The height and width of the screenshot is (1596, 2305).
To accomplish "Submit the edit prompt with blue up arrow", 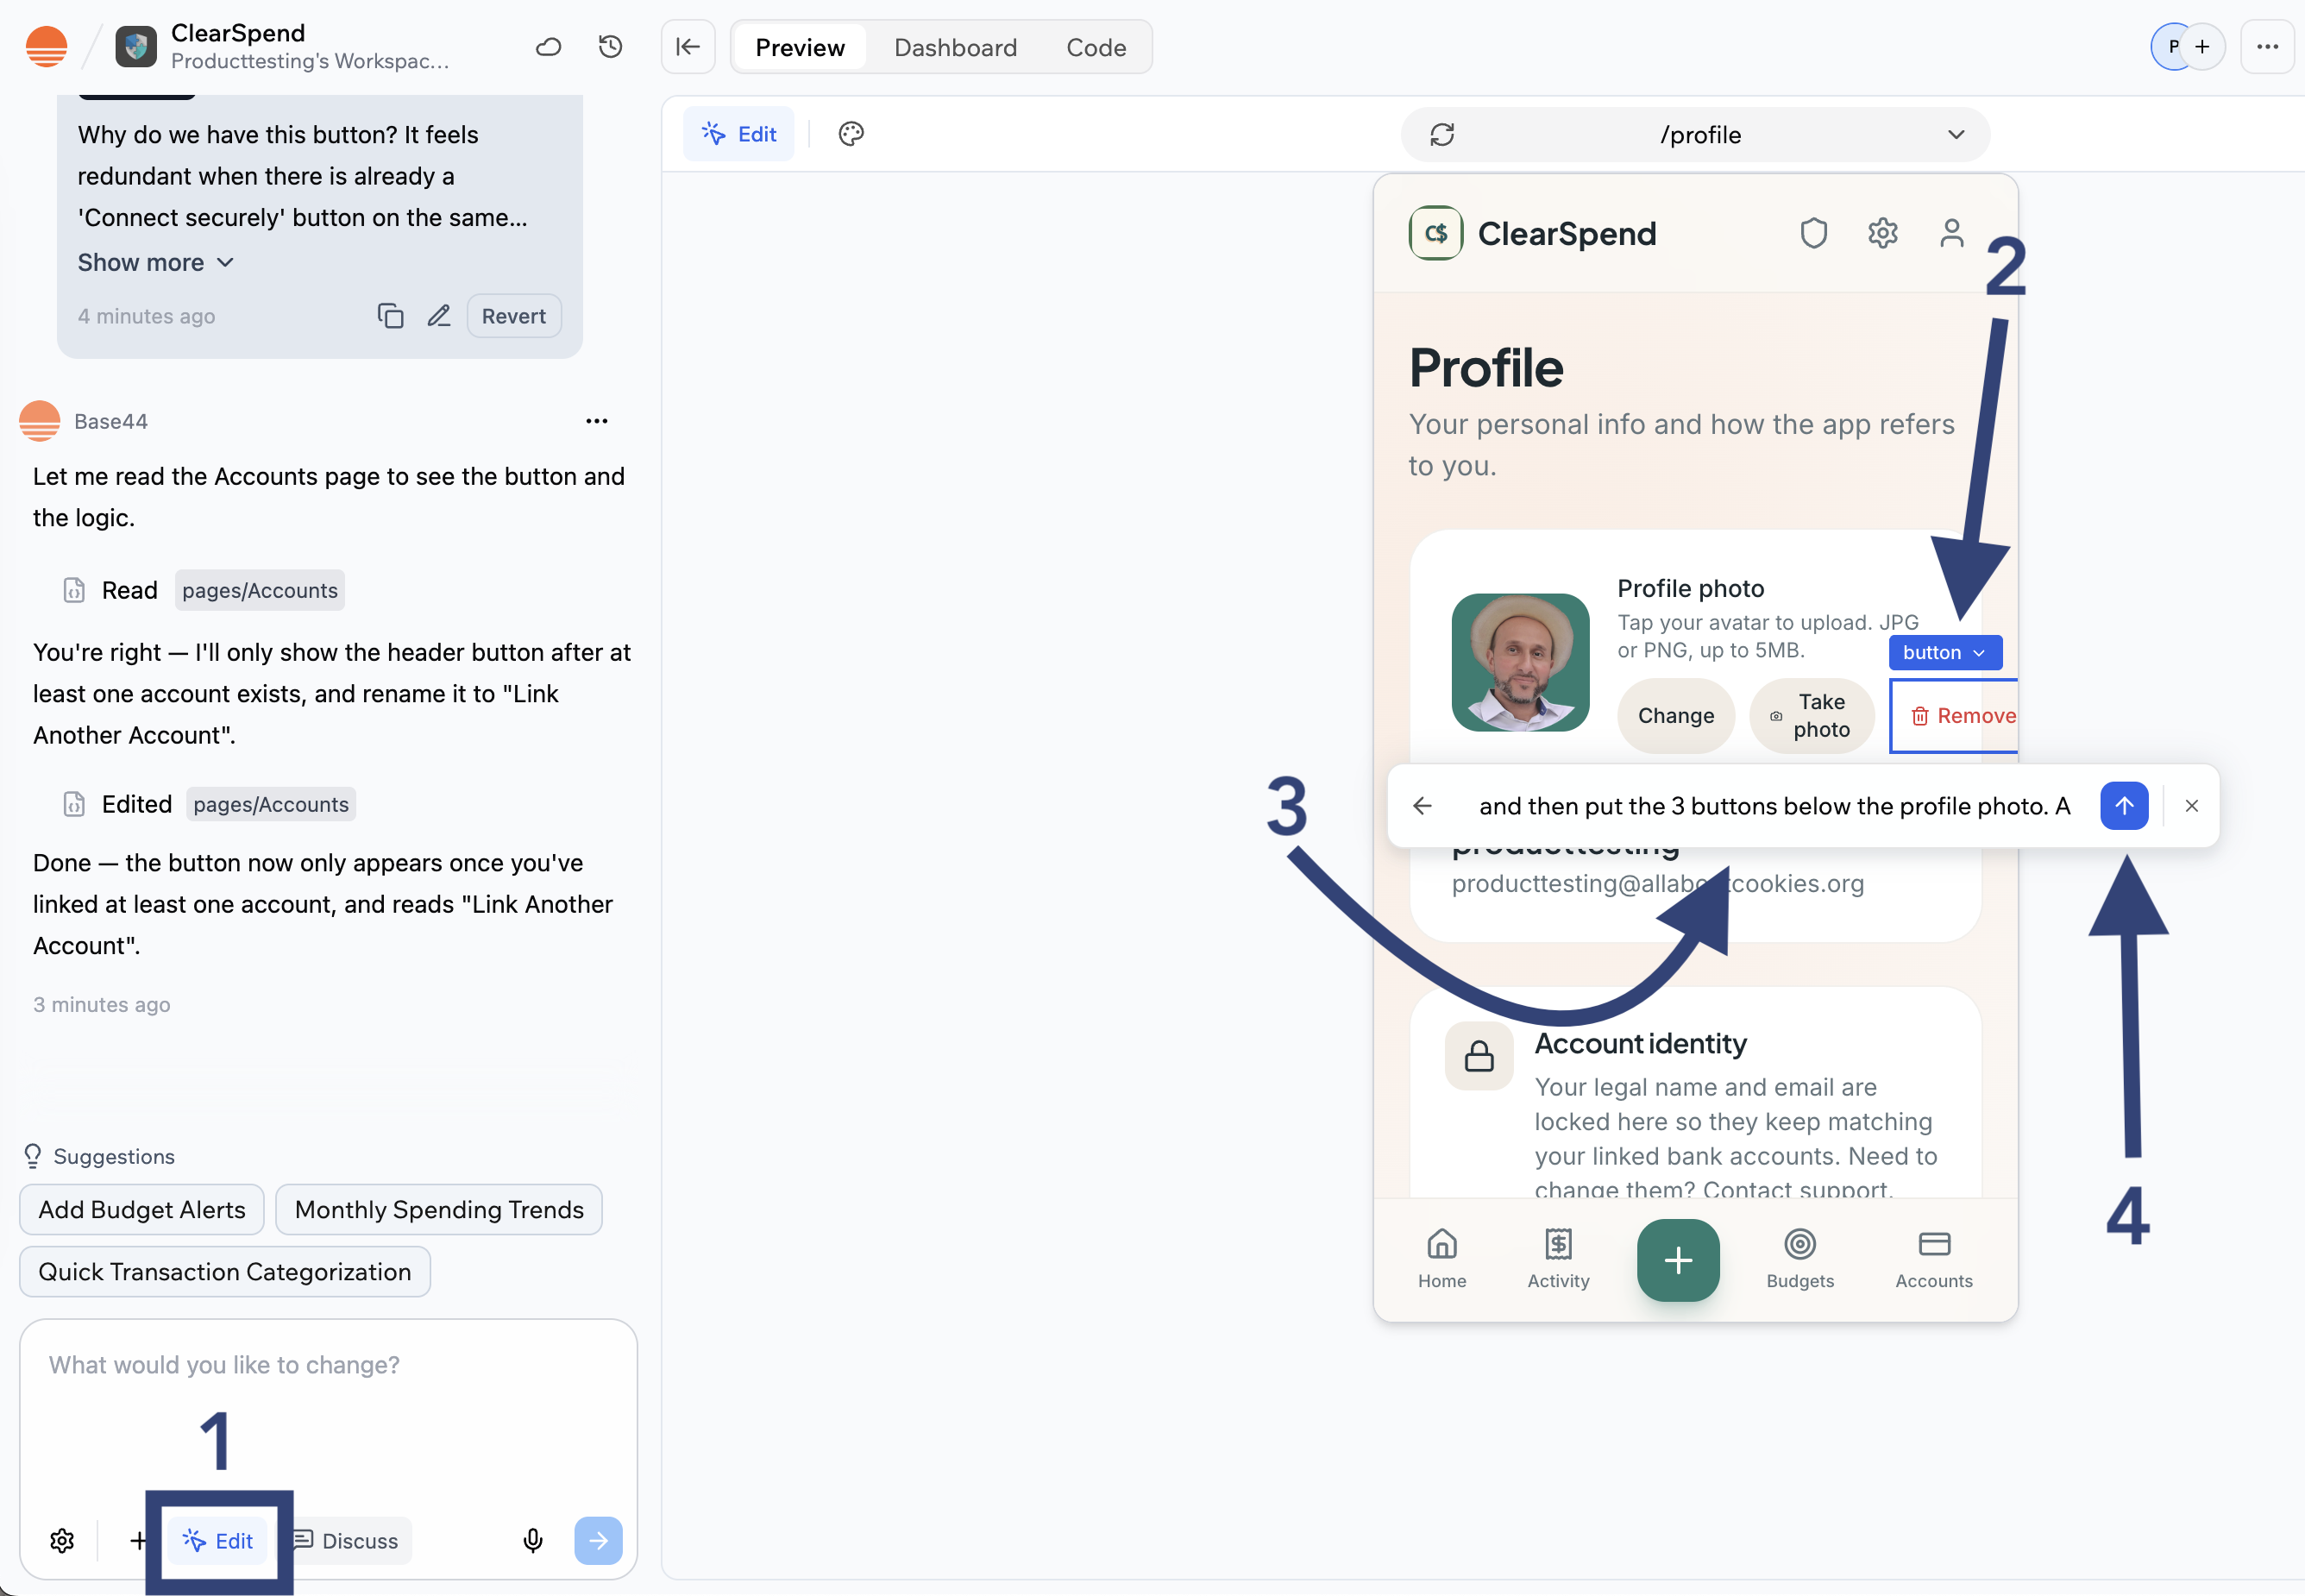I will (x=2125, y=806).
